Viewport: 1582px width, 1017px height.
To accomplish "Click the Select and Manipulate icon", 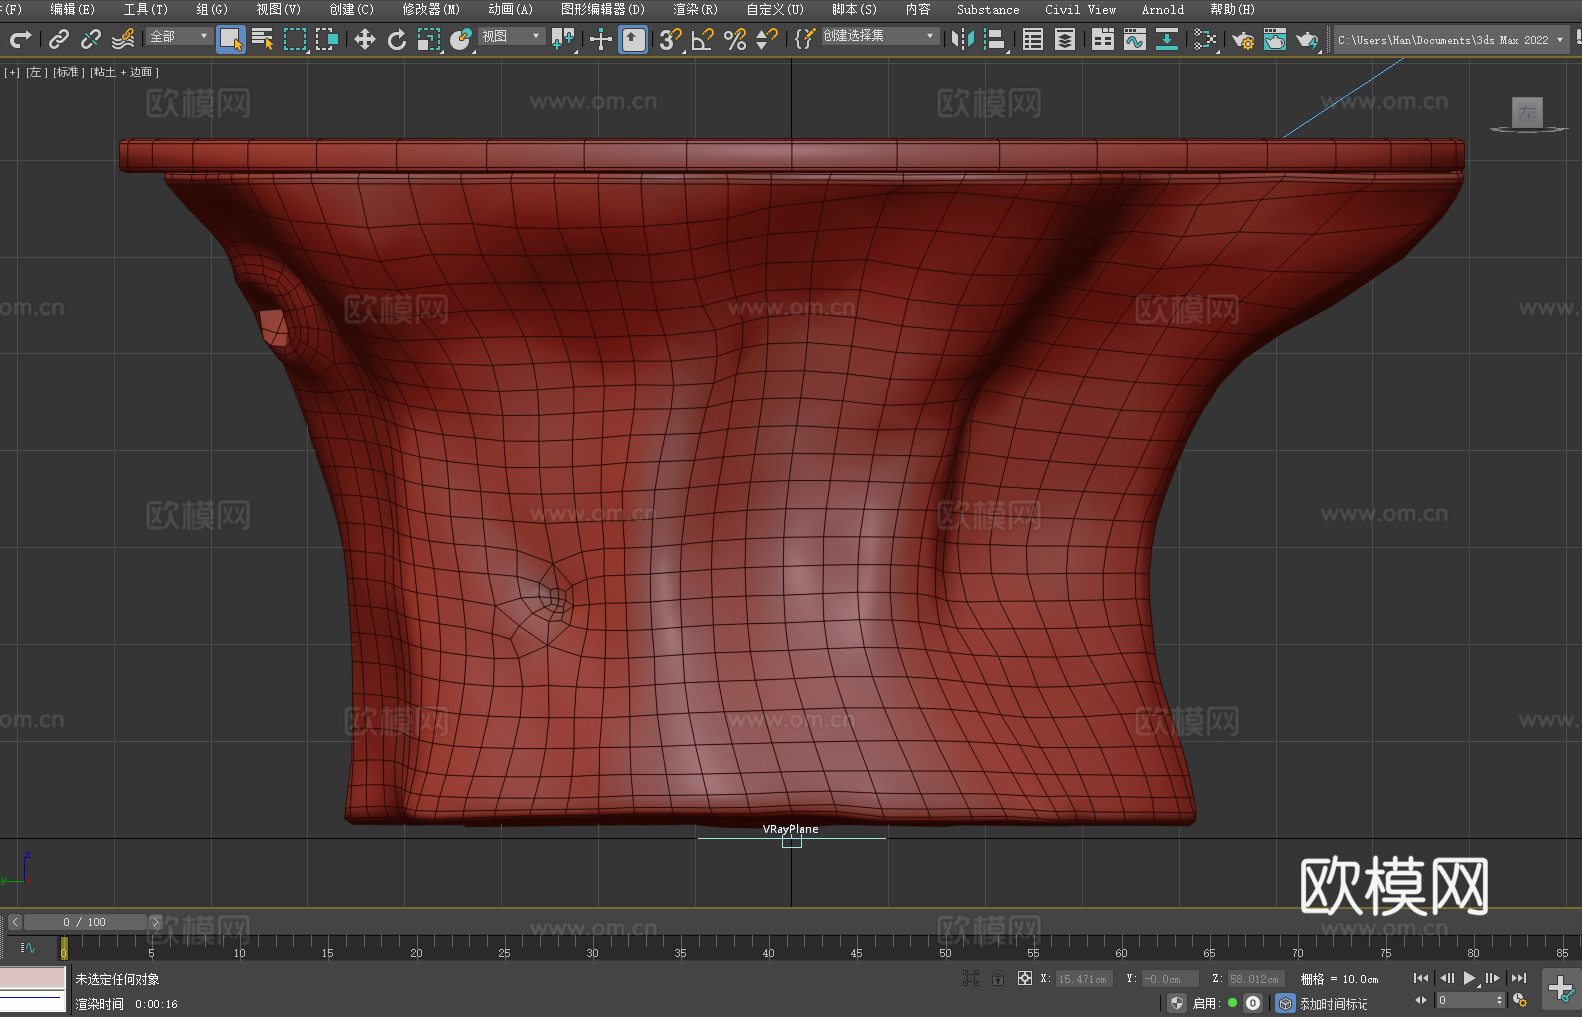I will point(601,39).
